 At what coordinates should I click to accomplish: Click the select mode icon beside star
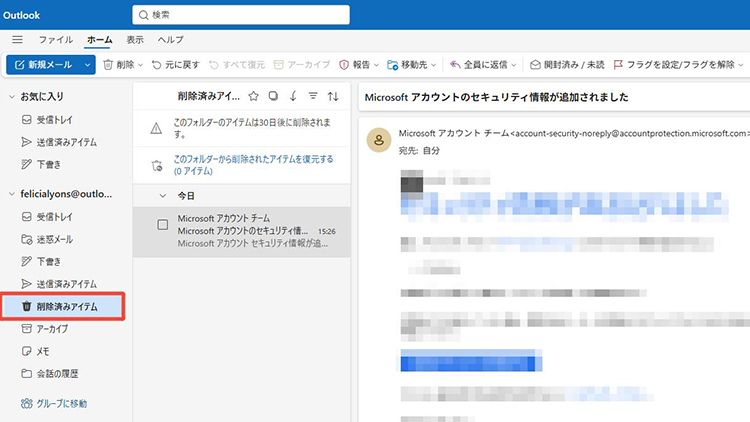(273, 96)
